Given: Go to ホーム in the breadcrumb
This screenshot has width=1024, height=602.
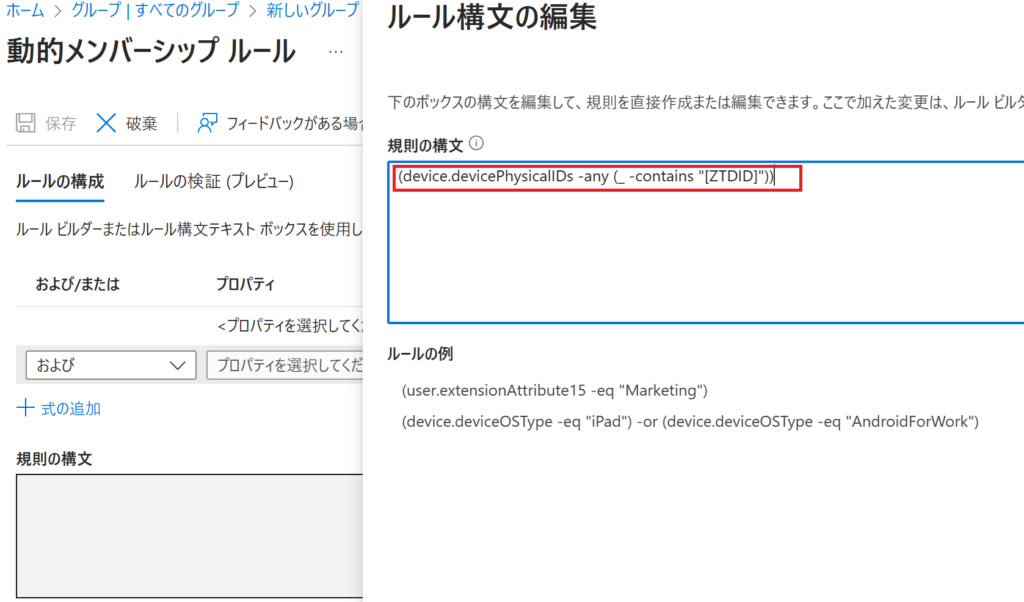Looking at the screenshot, I should click(x=25, y=12).
